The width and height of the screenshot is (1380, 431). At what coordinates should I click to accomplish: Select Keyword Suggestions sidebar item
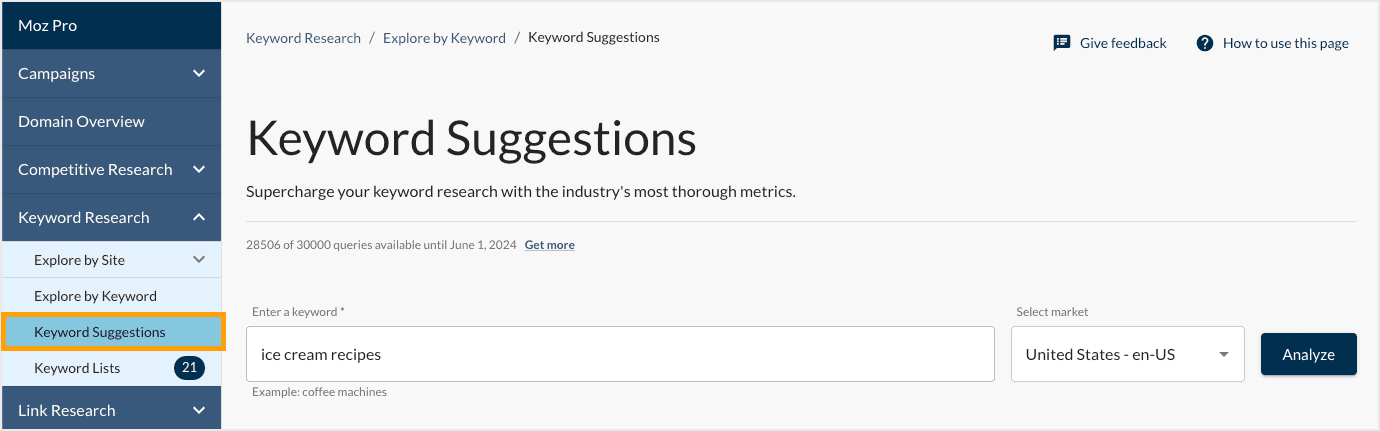(100, 332)
